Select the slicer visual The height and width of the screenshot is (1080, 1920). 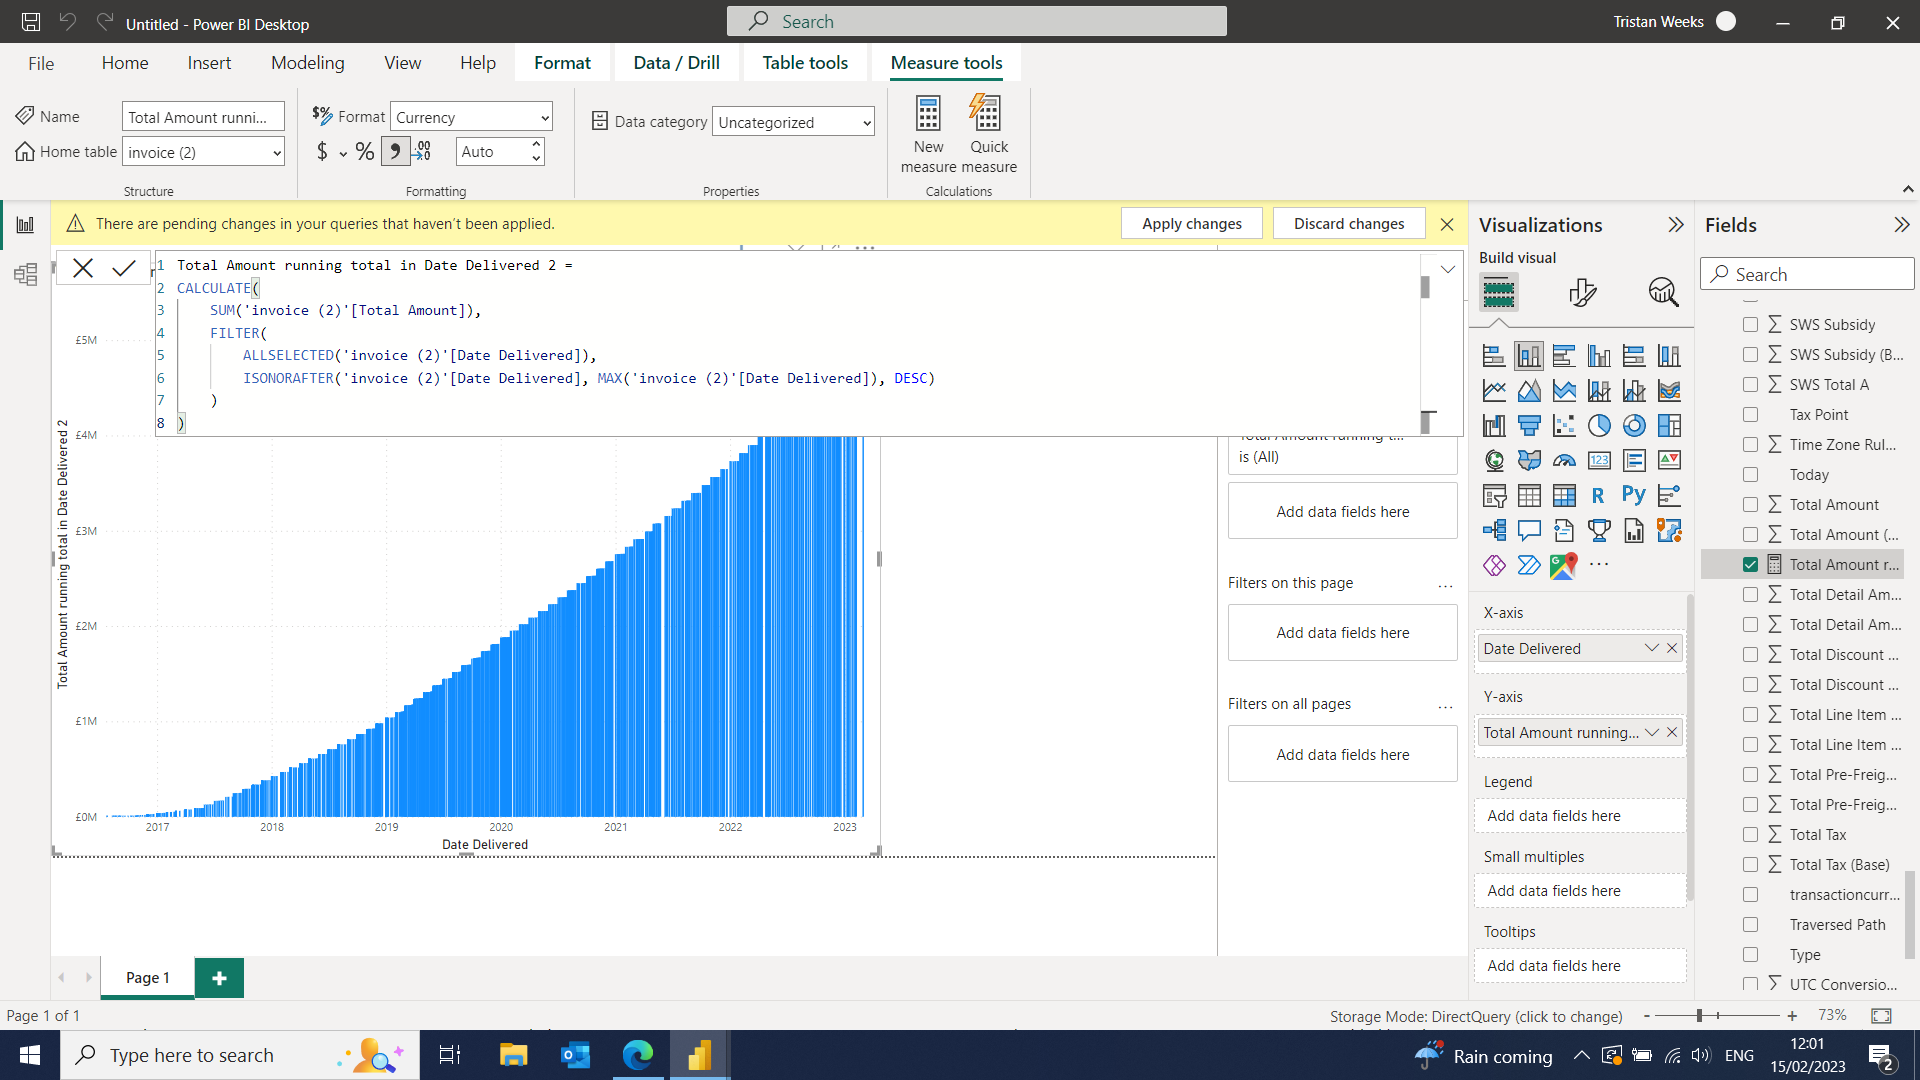coord(1494,496)
